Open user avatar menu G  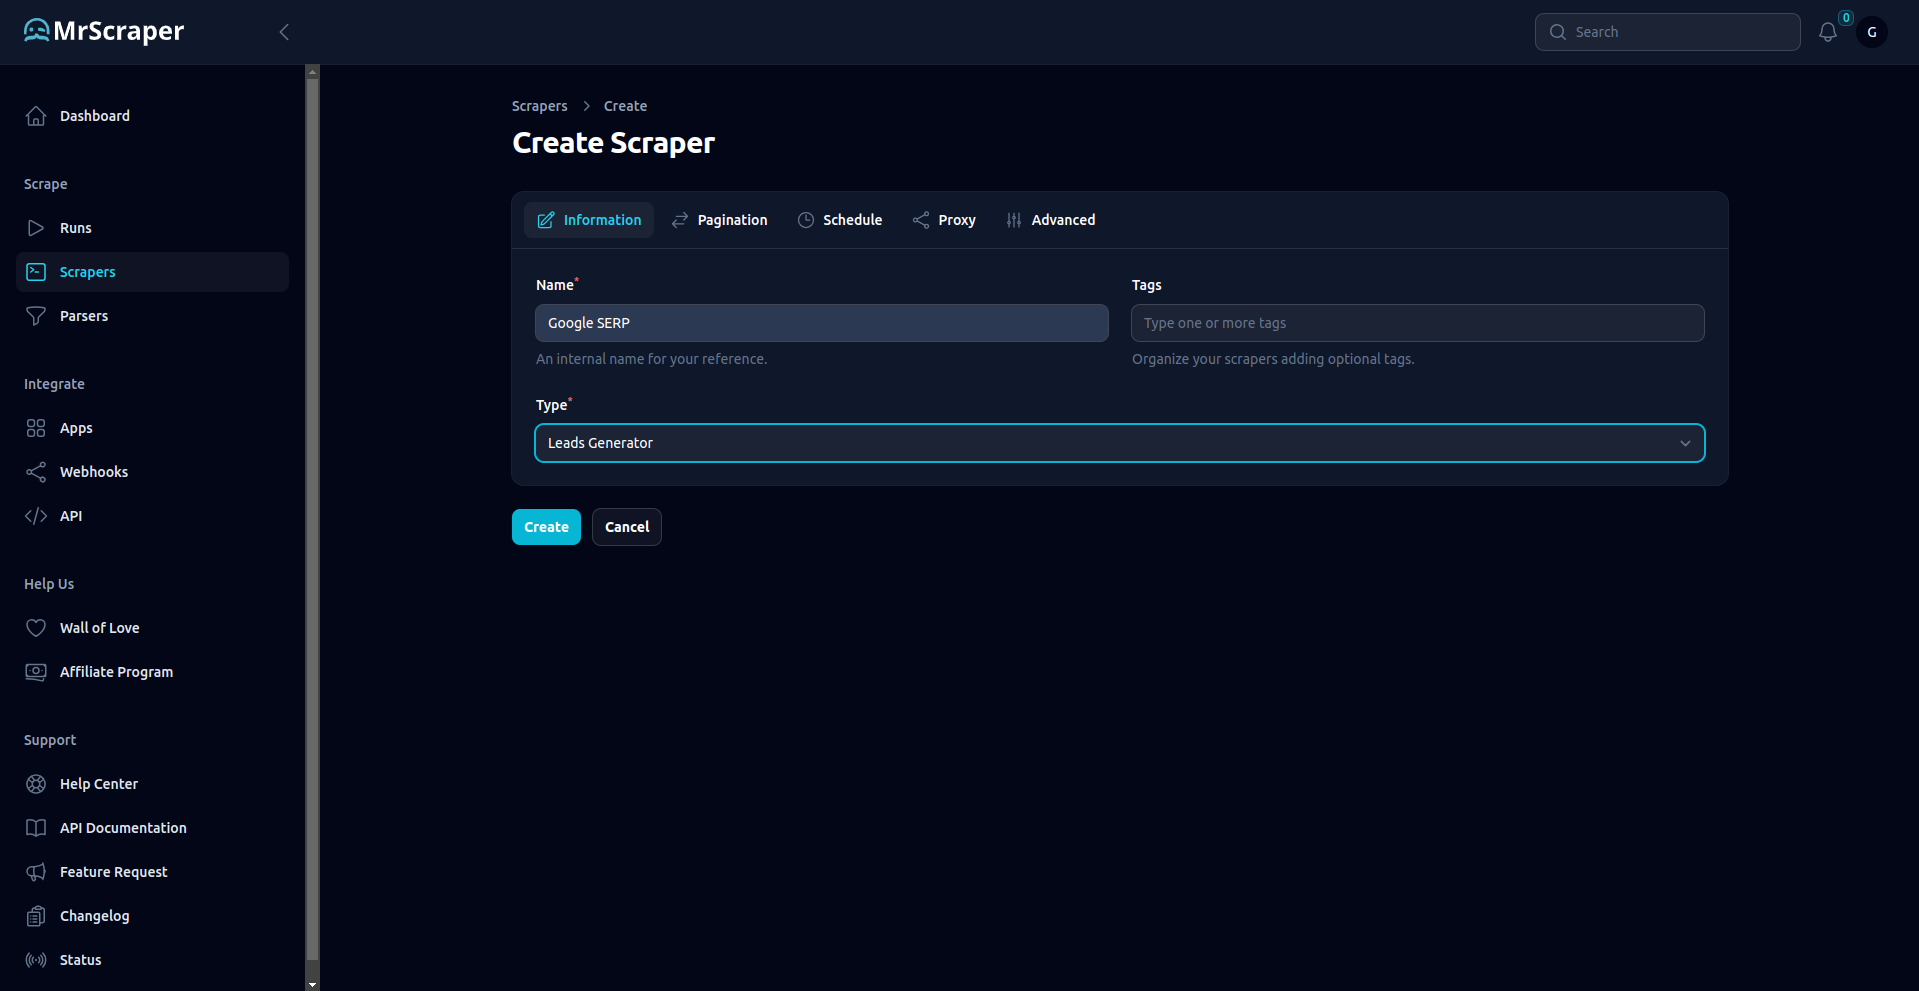point(1872,32)
